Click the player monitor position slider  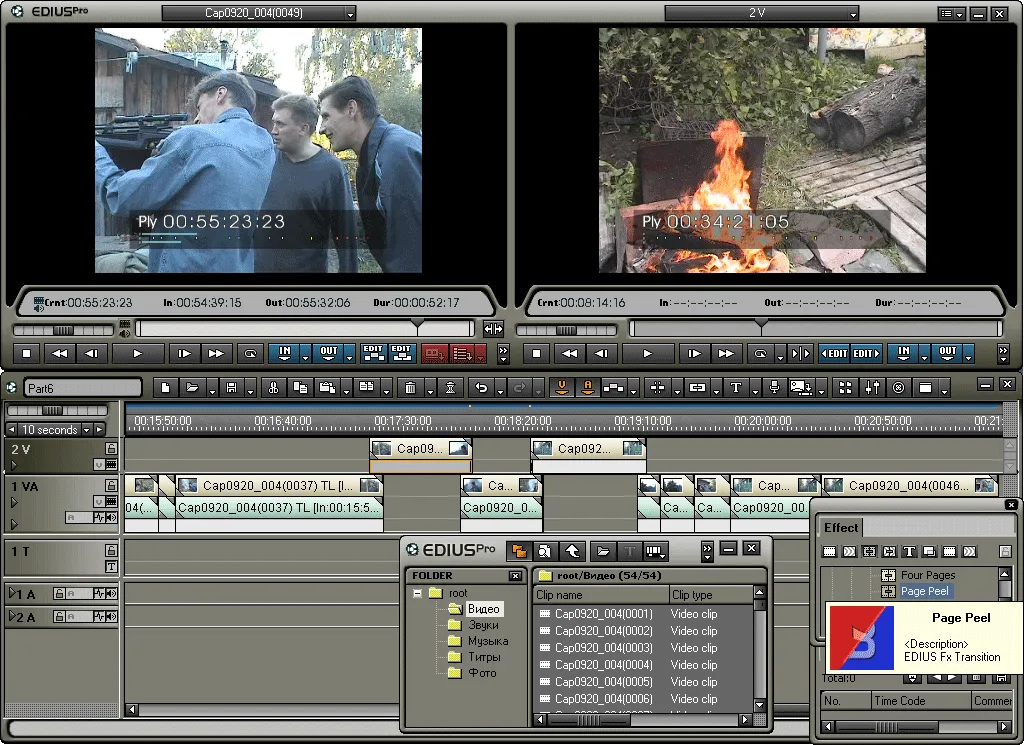304,328
